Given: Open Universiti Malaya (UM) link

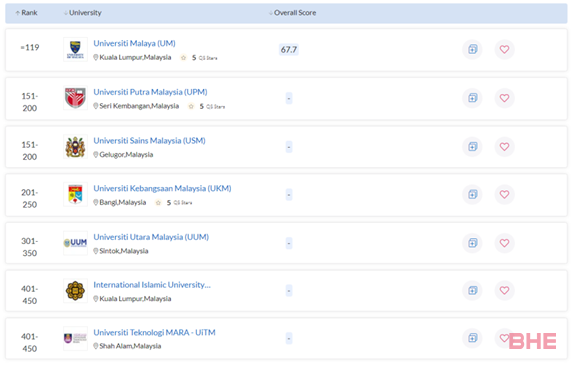Looking at the screenshot, I should coord(134,43).
